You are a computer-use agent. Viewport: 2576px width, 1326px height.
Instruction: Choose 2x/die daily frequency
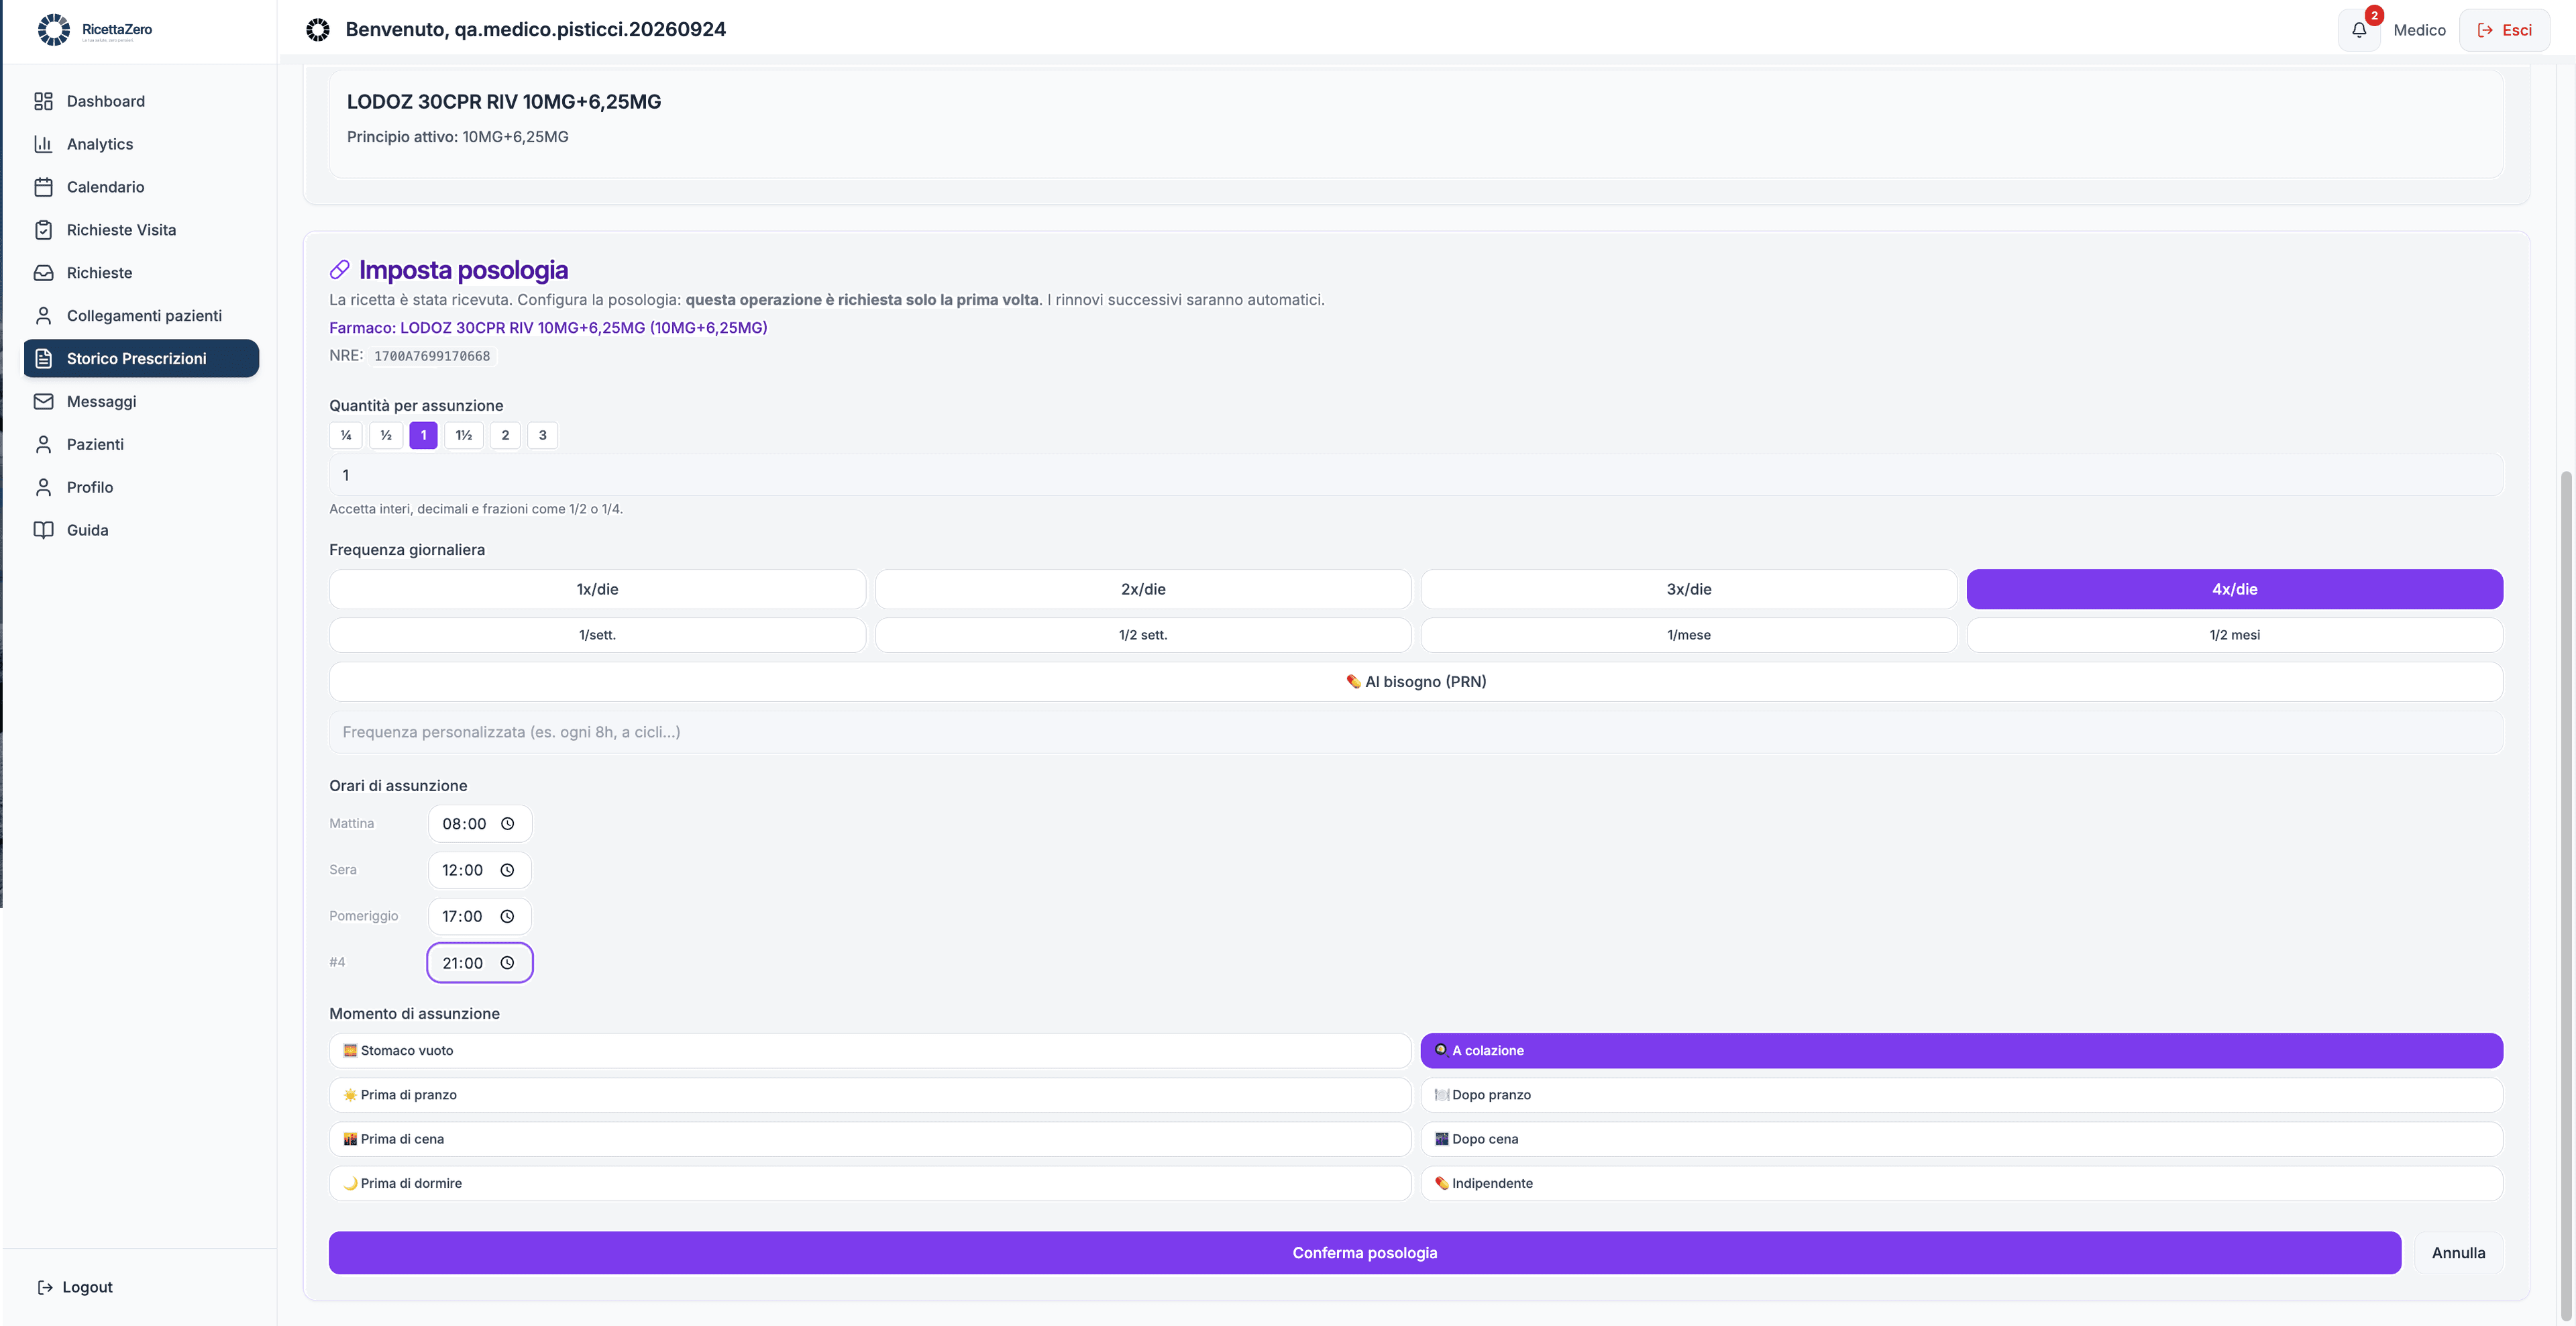click(x=1143, y=589)
